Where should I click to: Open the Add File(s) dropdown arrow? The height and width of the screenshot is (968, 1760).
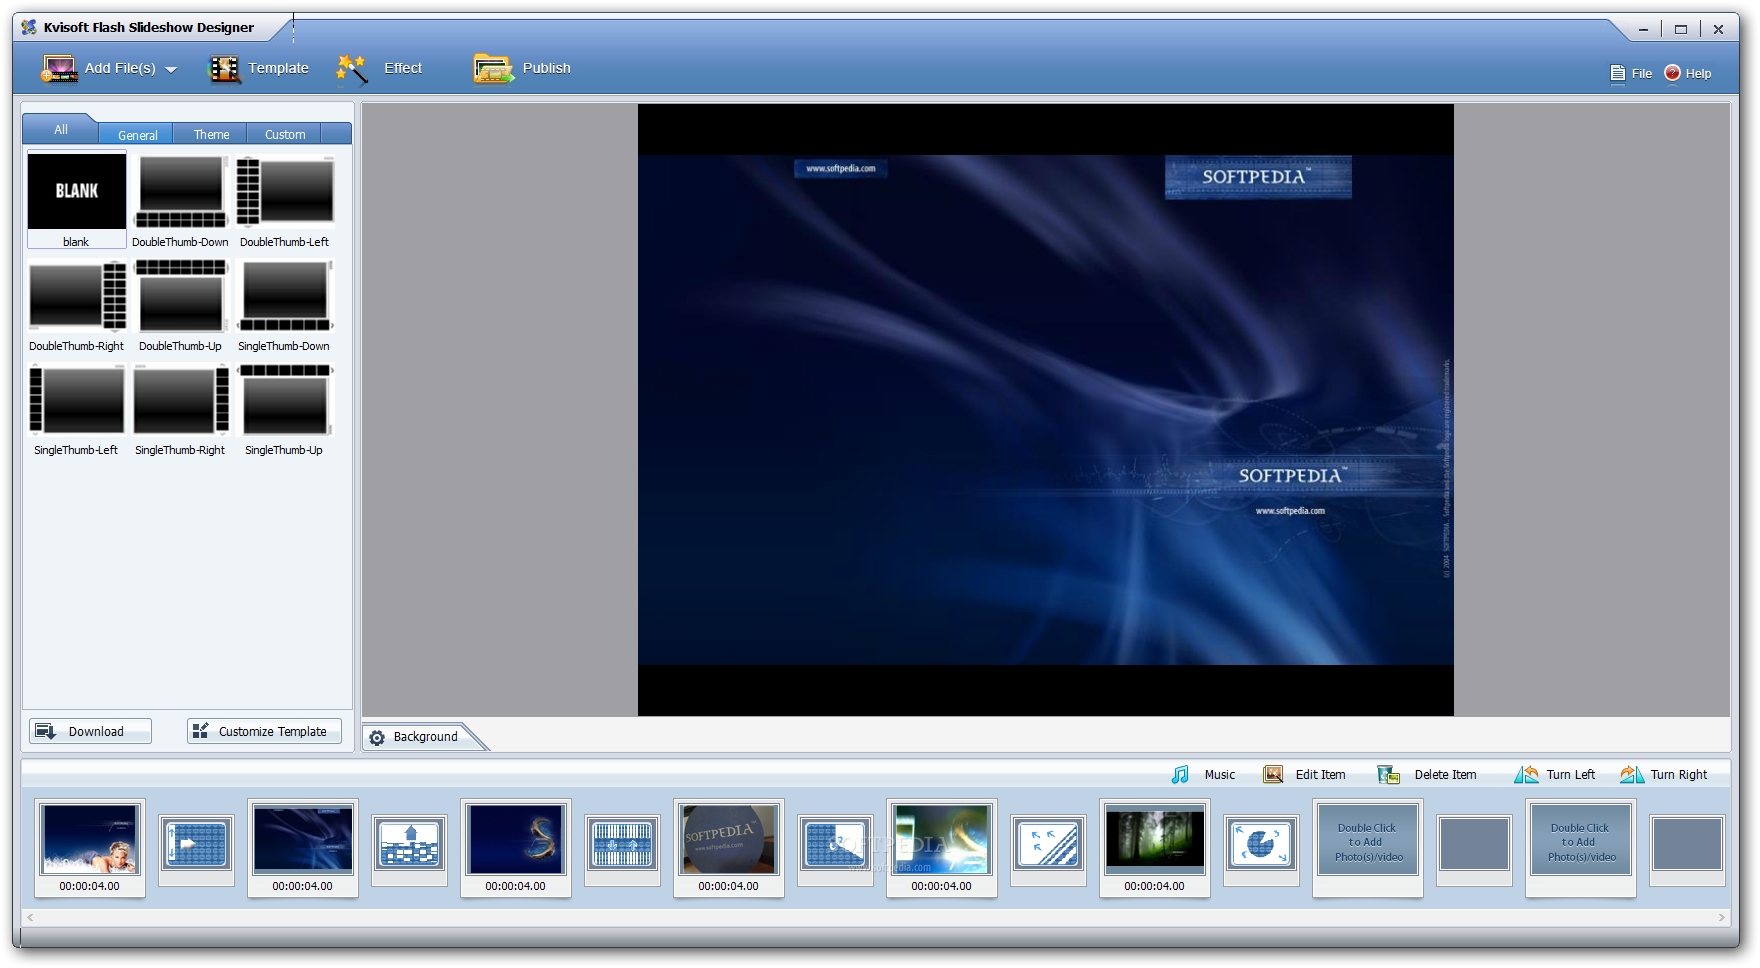(170, 70)
